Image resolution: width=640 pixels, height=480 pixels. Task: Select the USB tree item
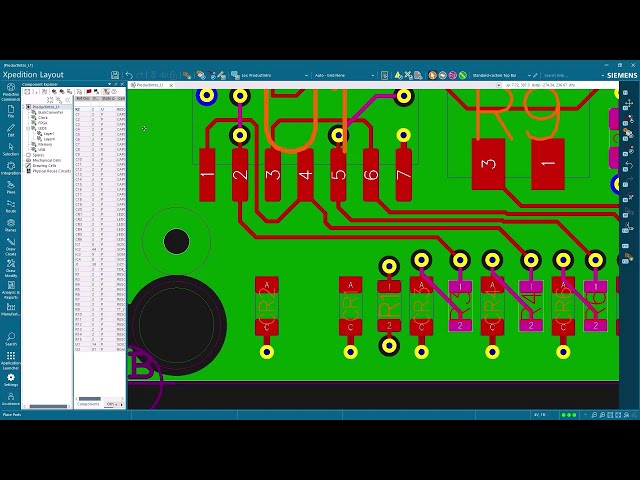pos(42,149)
